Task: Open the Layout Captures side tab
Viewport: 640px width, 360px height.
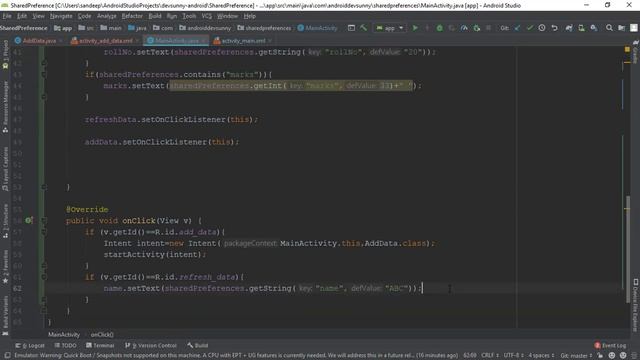Action: pyautogui.click(x=5, y=168)
